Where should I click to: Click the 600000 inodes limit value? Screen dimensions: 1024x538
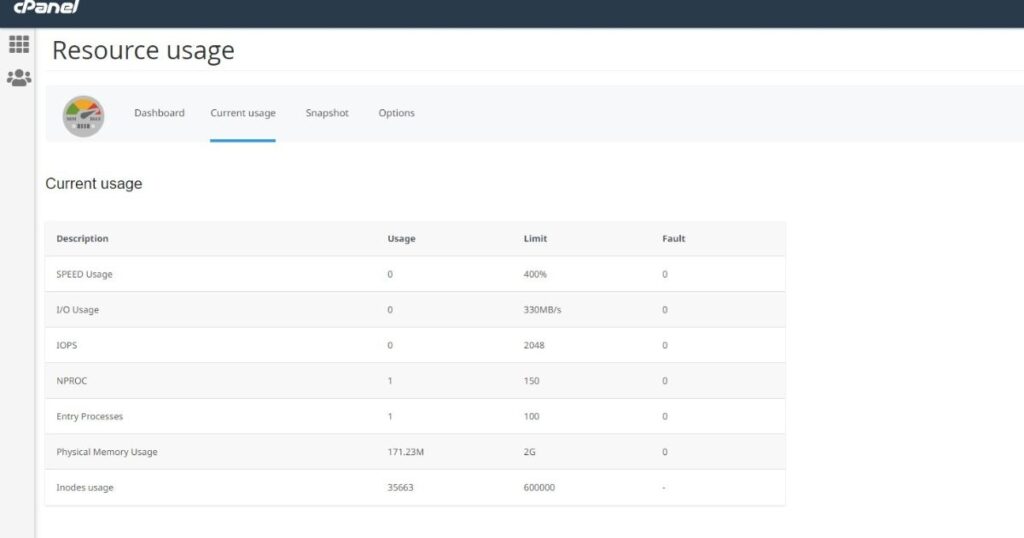tap(539, 488)
